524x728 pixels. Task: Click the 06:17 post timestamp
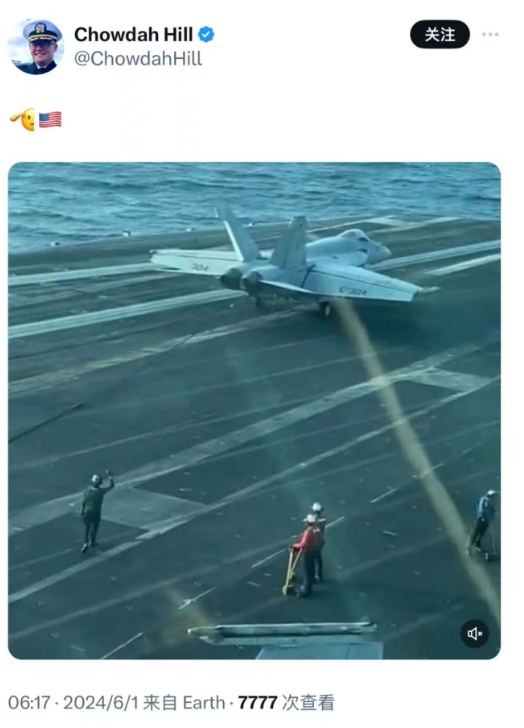(29, 702)
